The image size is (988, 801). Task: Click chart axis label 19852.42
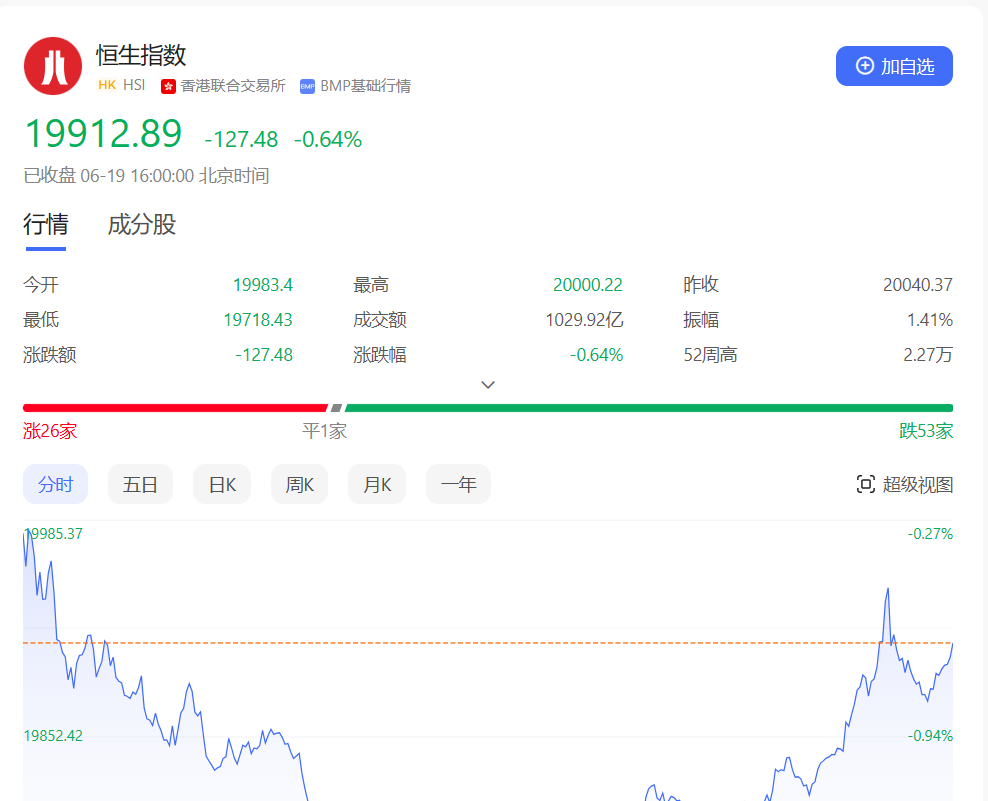[x=53, y=735]
